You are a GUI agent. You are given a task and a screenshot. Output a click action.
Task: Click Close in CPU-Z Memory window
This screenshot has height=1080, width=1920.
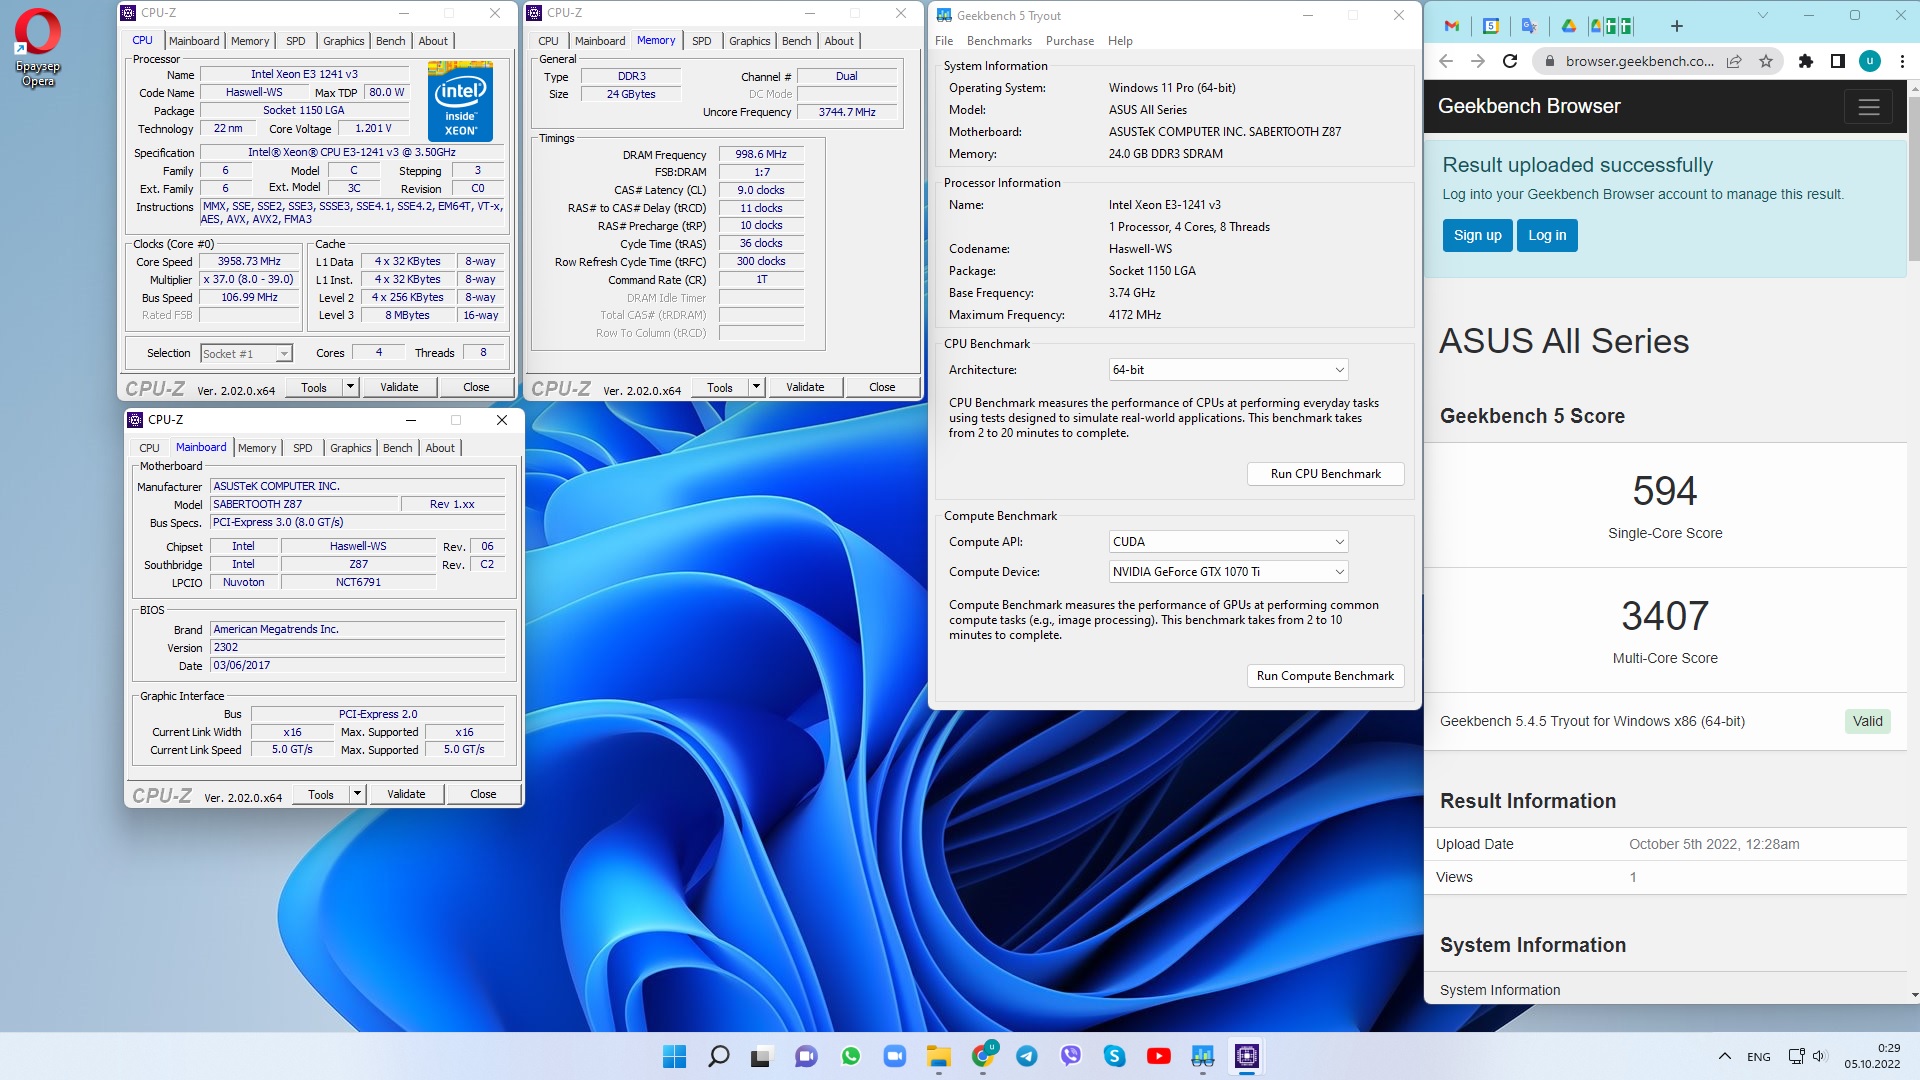point(882,387)
